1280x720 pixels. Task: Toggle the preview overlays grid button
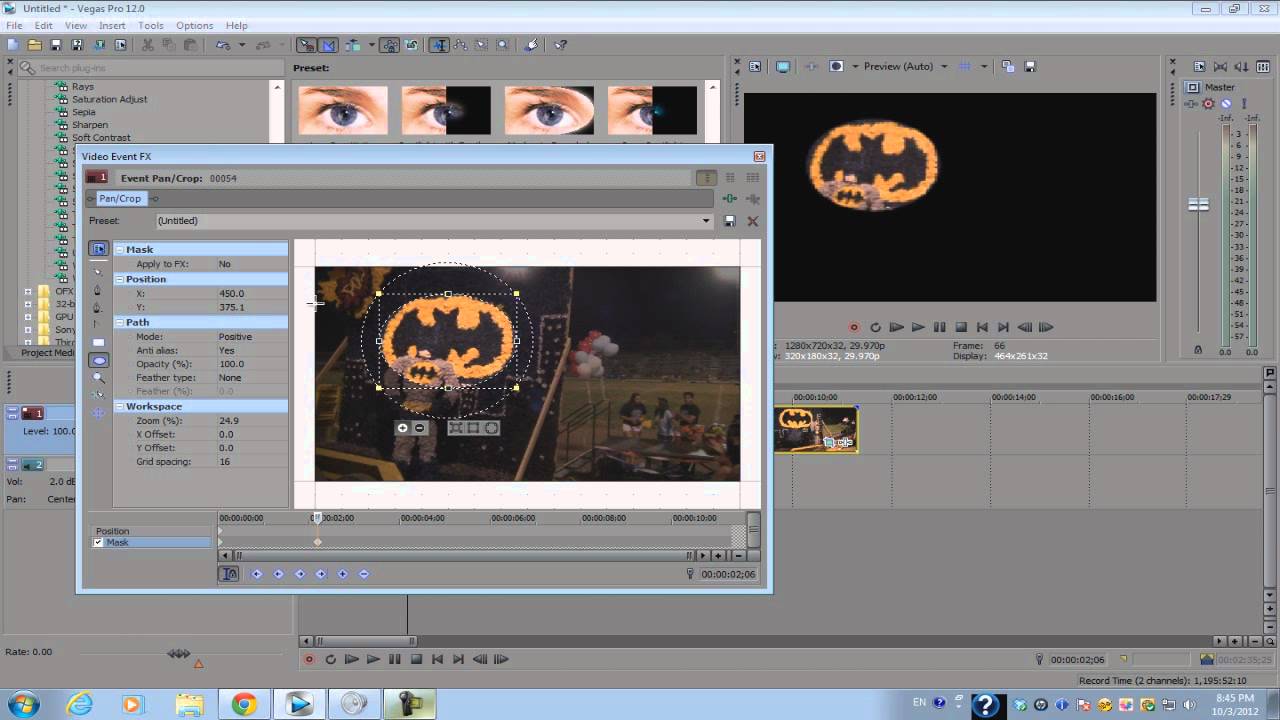coord(964,66)
